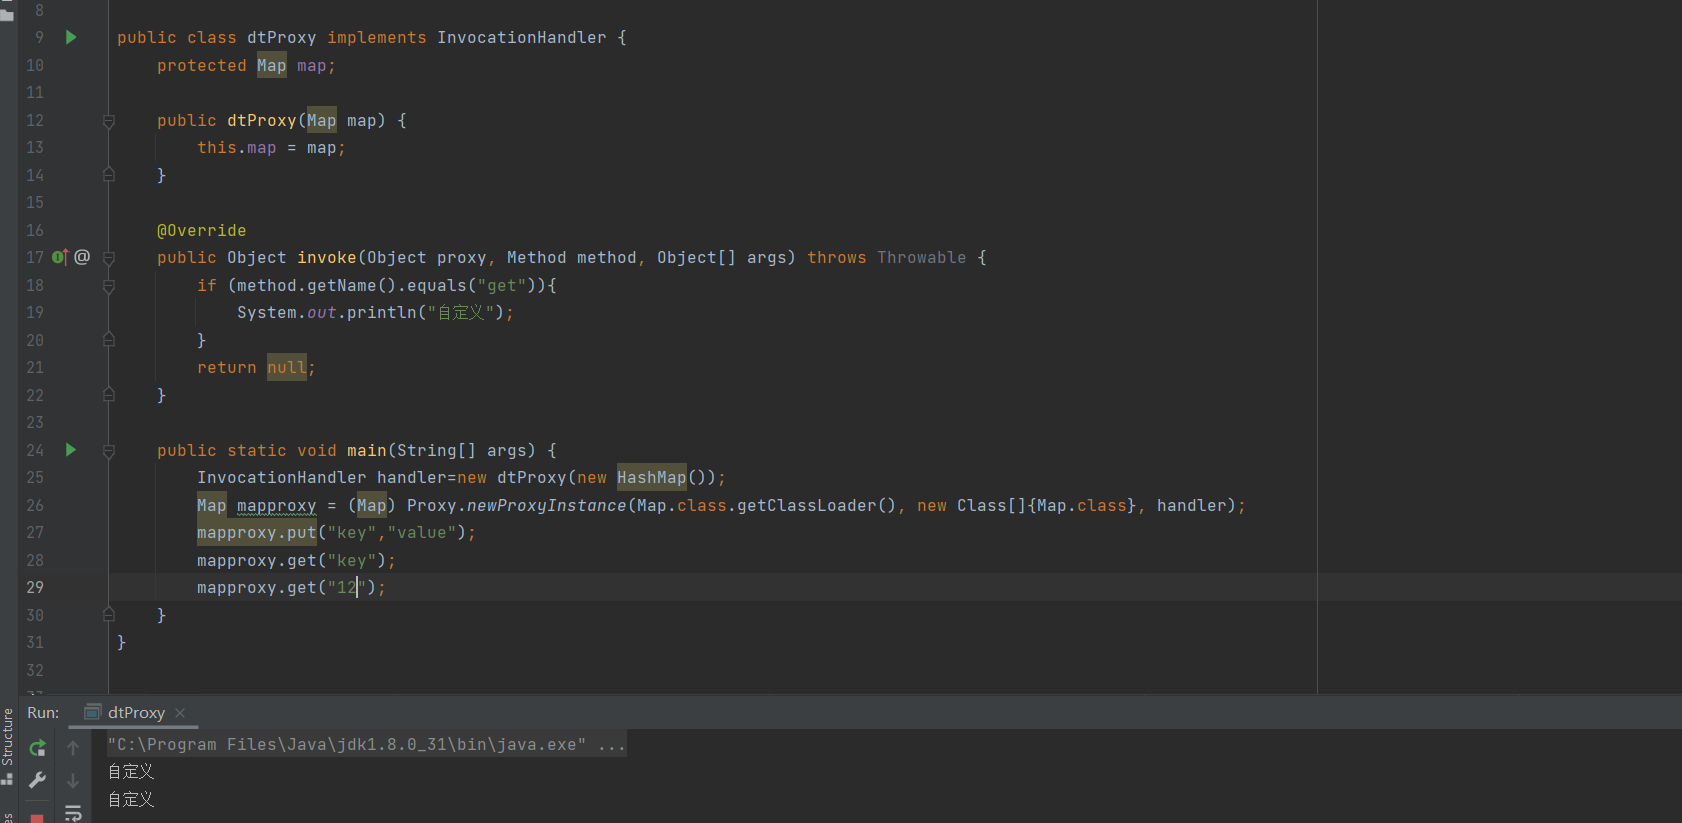Click InvocationHandler in the class declaration

tap(521, 37)
